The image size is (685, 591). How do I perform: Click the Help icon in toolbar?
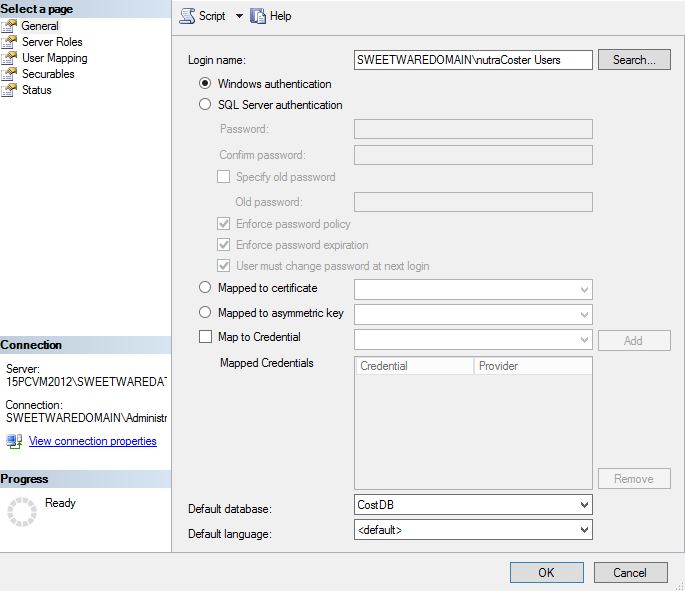tap(258, 16)
